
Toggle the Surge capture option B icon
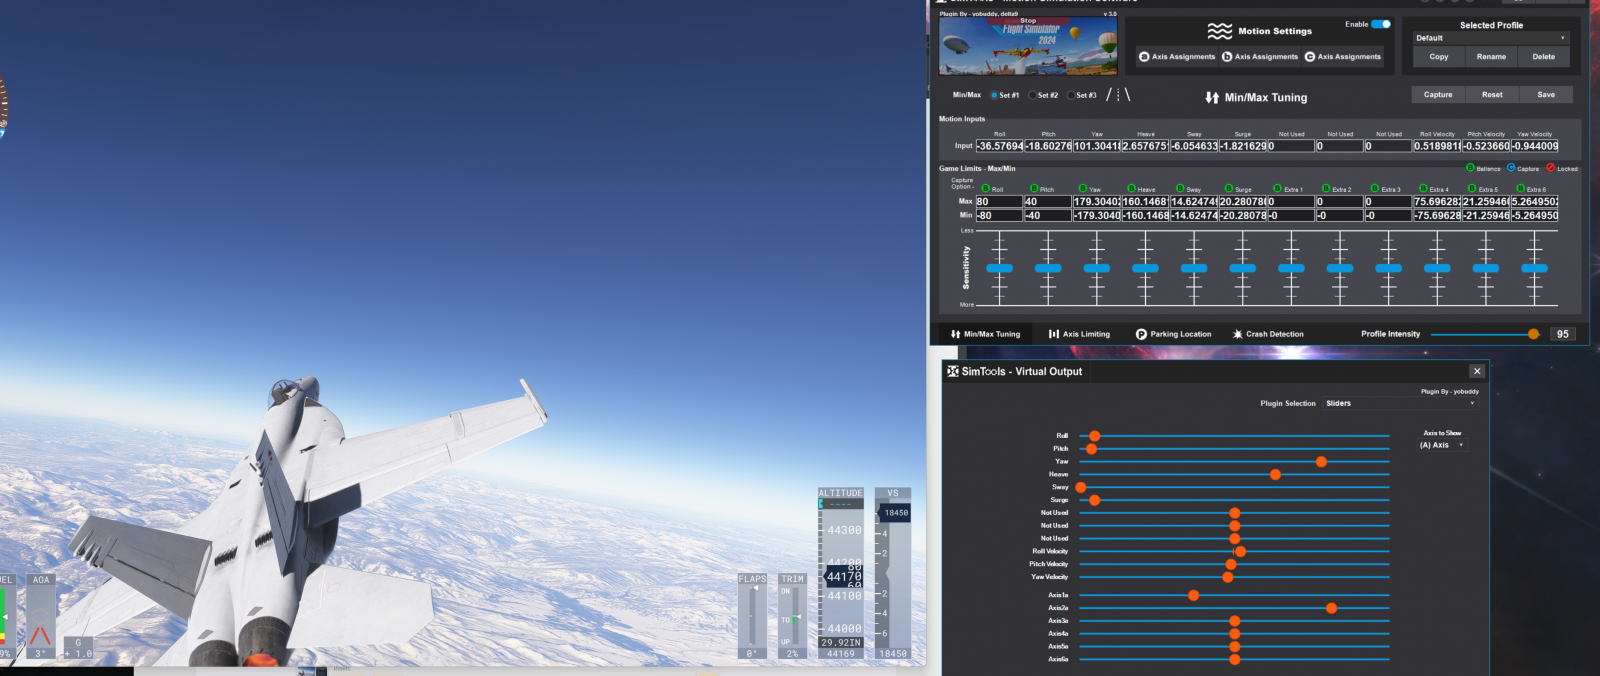tap(1229, 188)
